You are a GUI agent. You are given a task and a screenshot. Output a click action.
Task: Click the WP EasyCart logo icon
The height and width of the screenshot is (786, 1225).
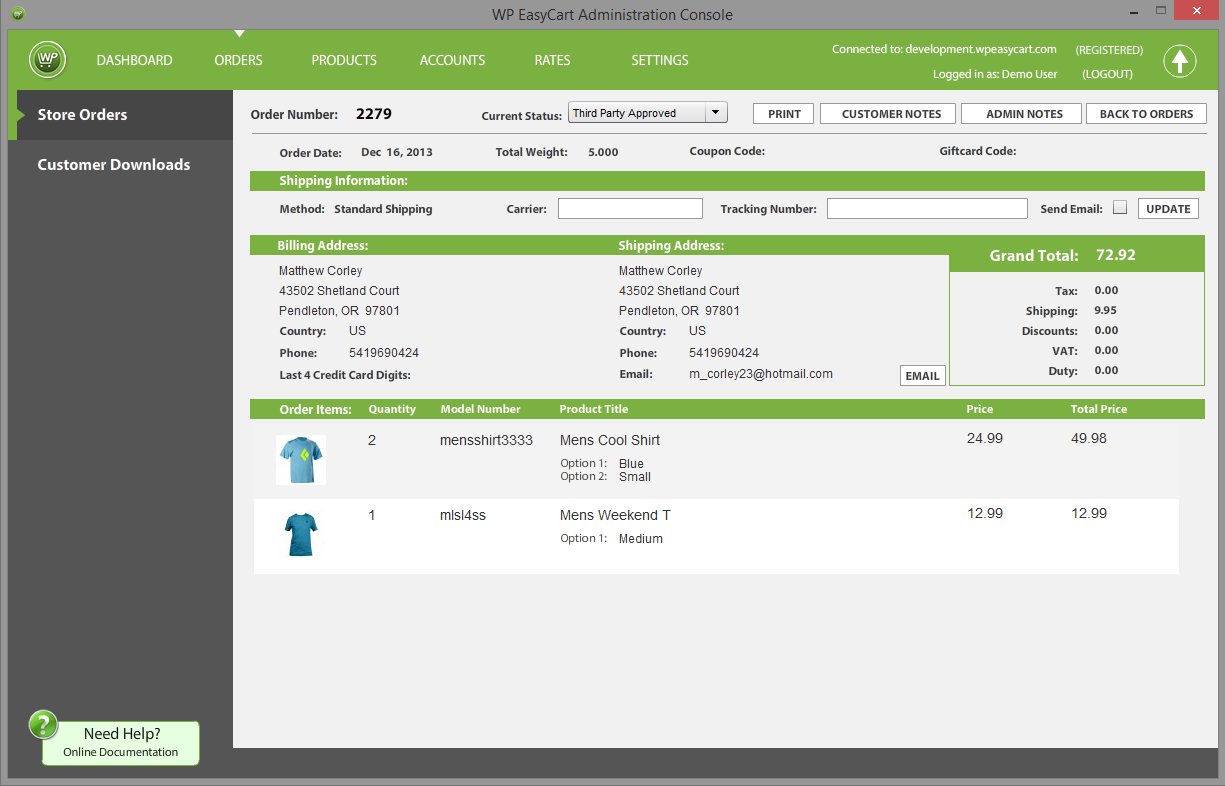pos(47,60)
